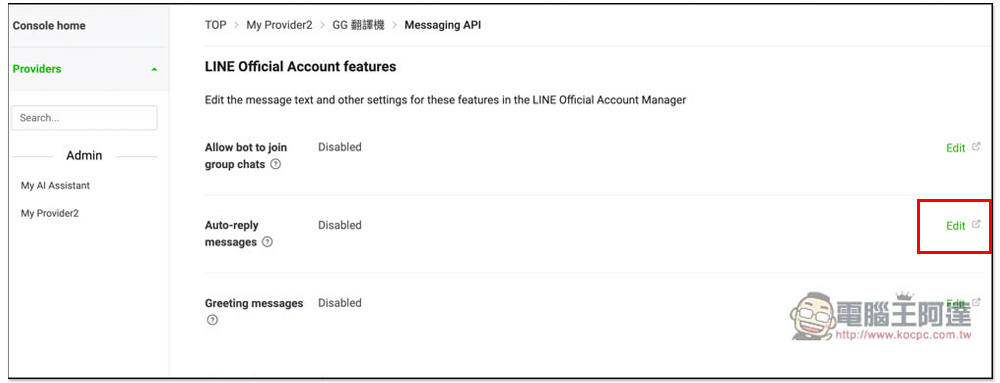Go to Console home
This screenshot has width=1000, height=383.
[49, 25]
